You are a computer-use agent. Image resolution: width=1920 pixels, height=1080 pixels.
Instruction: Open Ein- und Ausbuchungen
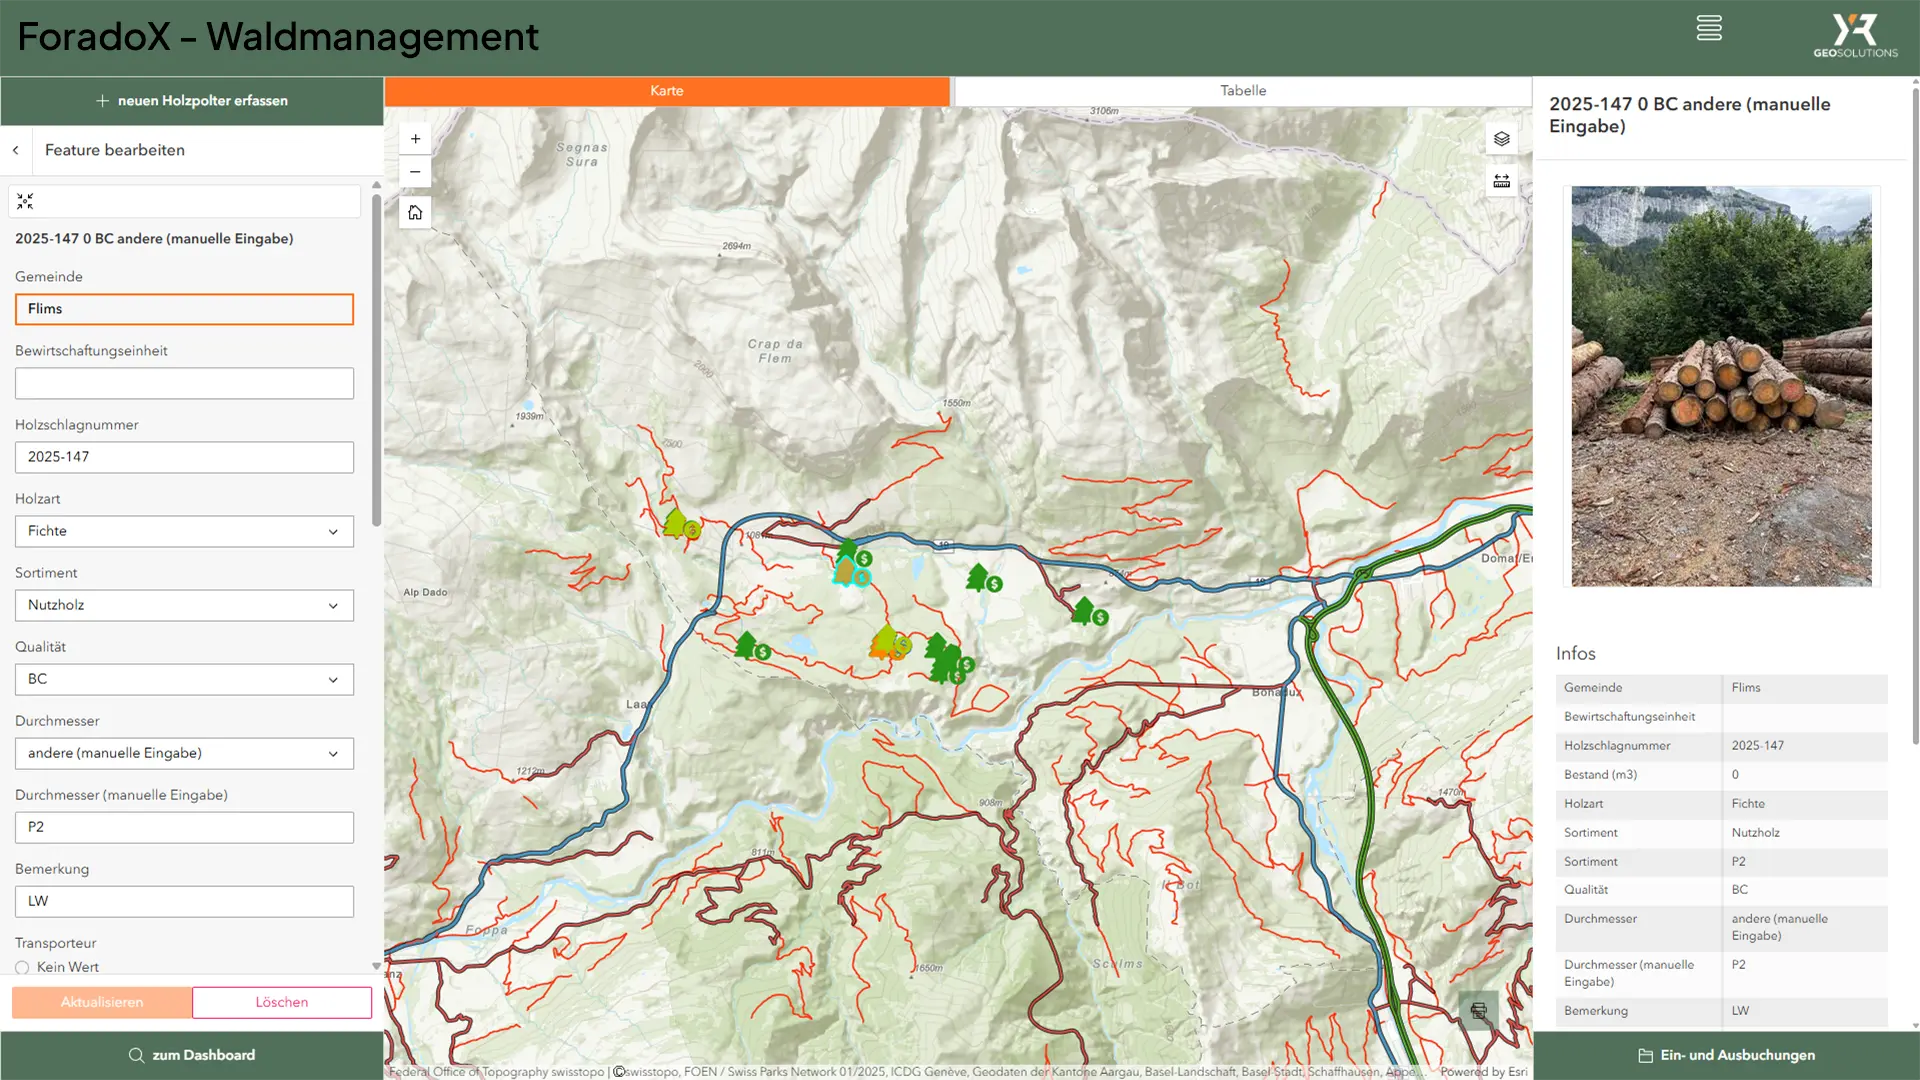pyautogui.click(x=1726, y=1055)
